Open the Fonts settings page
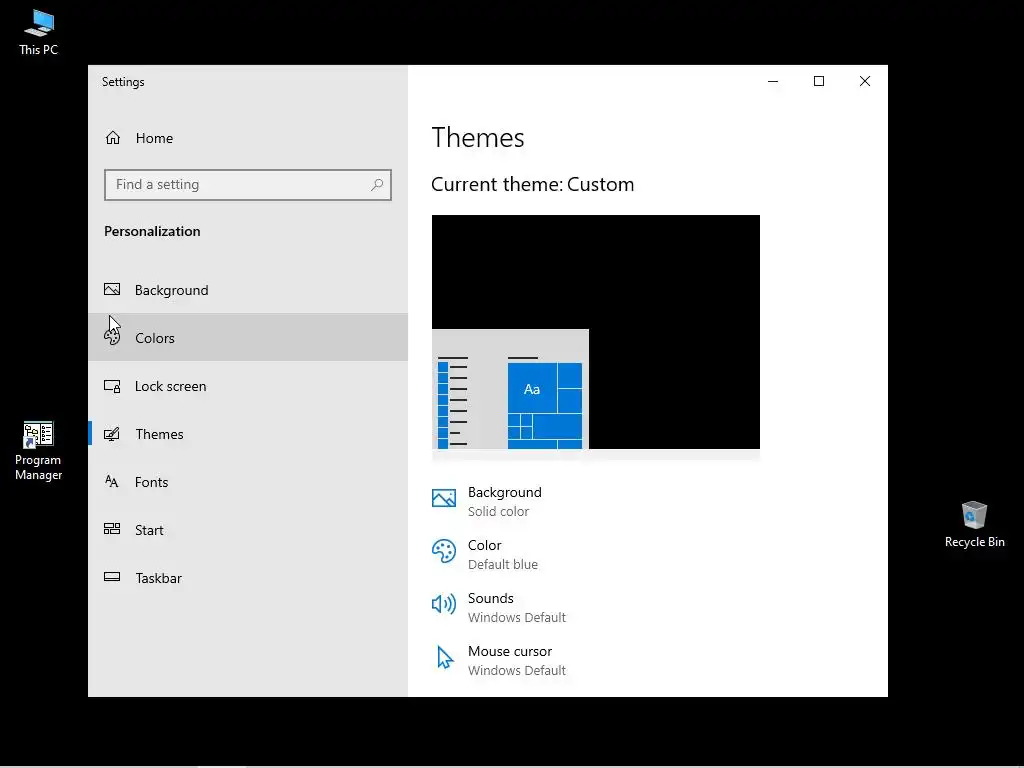 coord(248,482)
